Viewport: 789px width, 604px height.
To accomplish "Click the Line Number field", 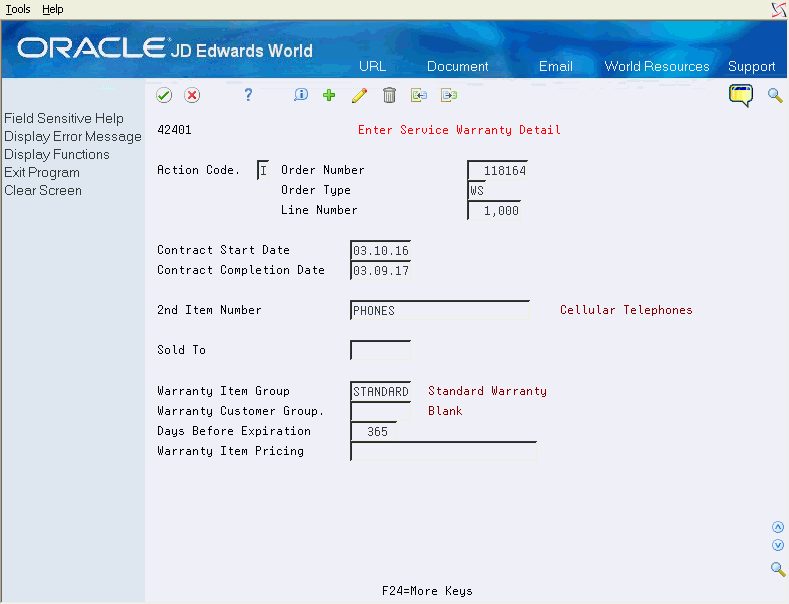I will click(x=494, y=210).
